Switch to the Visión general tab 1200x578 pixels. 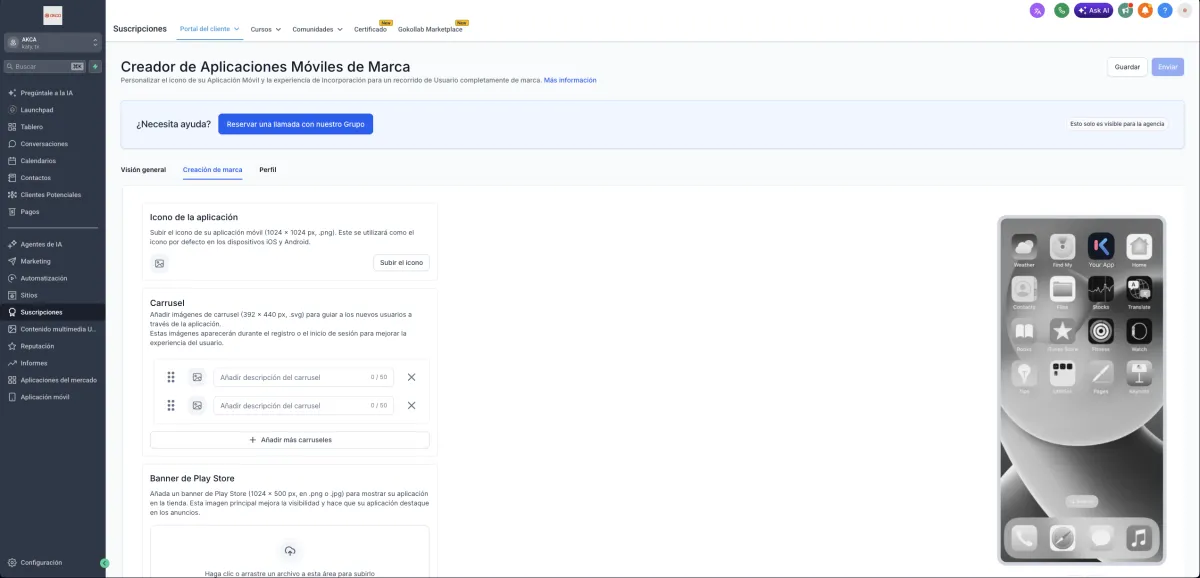(x=143, y=170)
